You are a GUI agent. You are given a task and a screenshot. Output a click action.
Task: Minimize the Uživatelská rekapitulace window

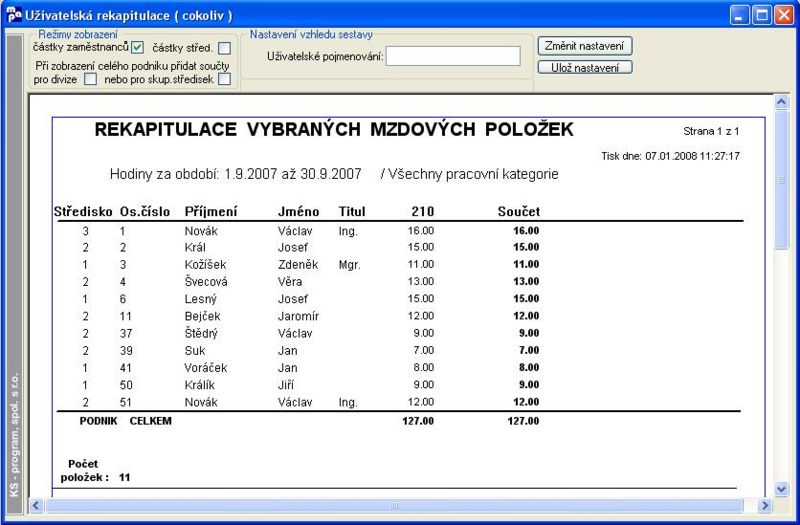pos(739,15)
